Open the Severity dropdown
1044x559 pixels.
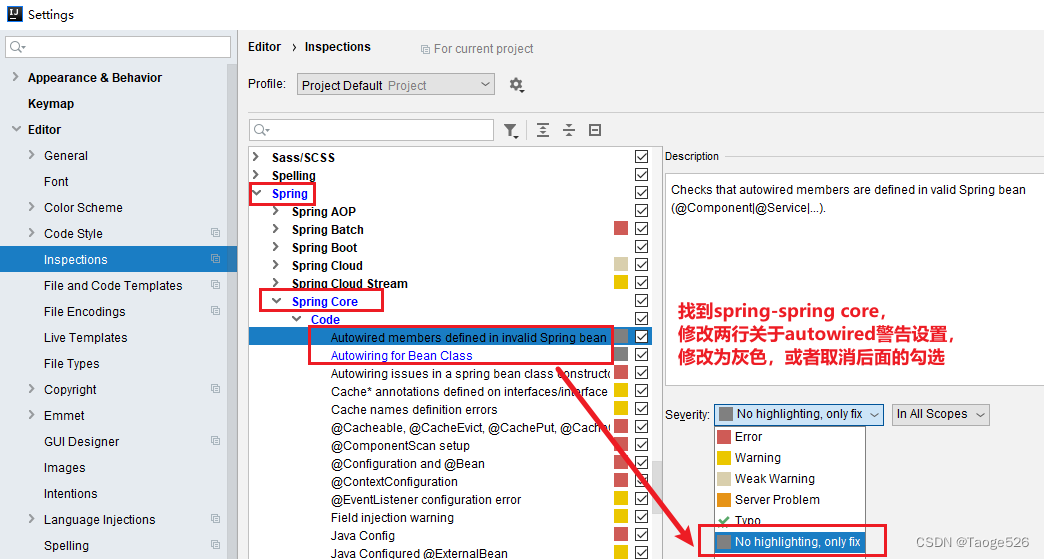point(799,414)
